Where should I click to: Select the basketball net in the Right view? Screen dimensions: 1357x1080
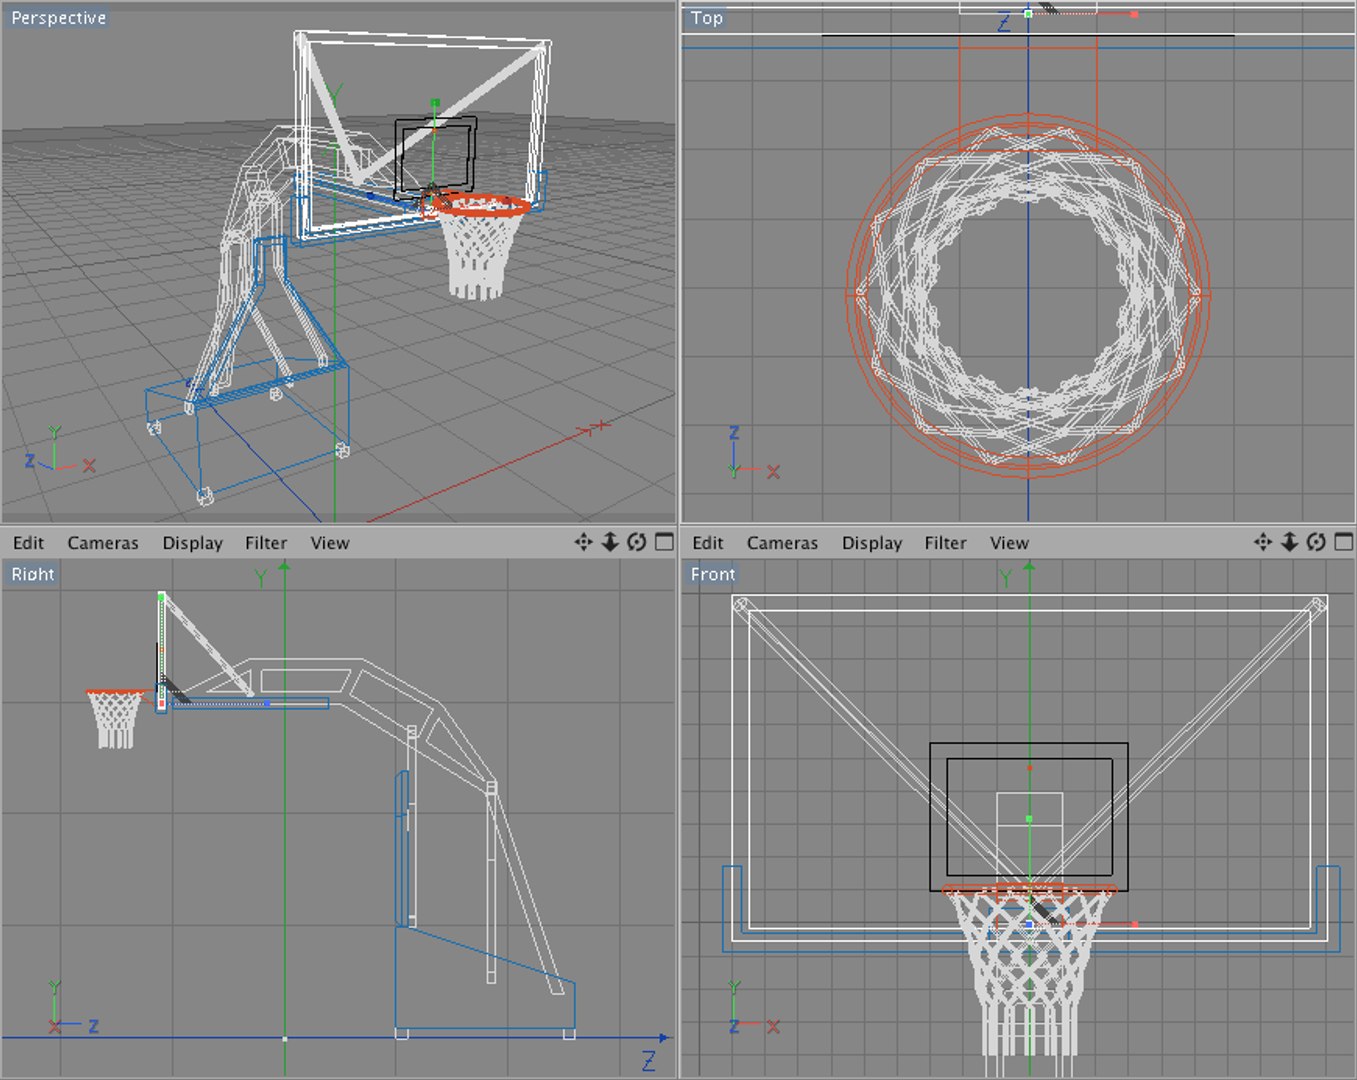coord(116,720)
